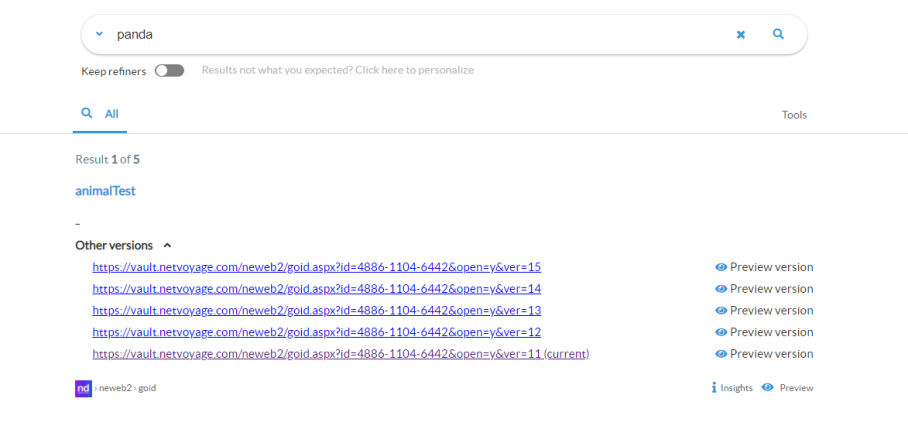Viewport: 908px width, 426px height.
Task: Open the search options dropdown chevron
Action: pos(99,34)
